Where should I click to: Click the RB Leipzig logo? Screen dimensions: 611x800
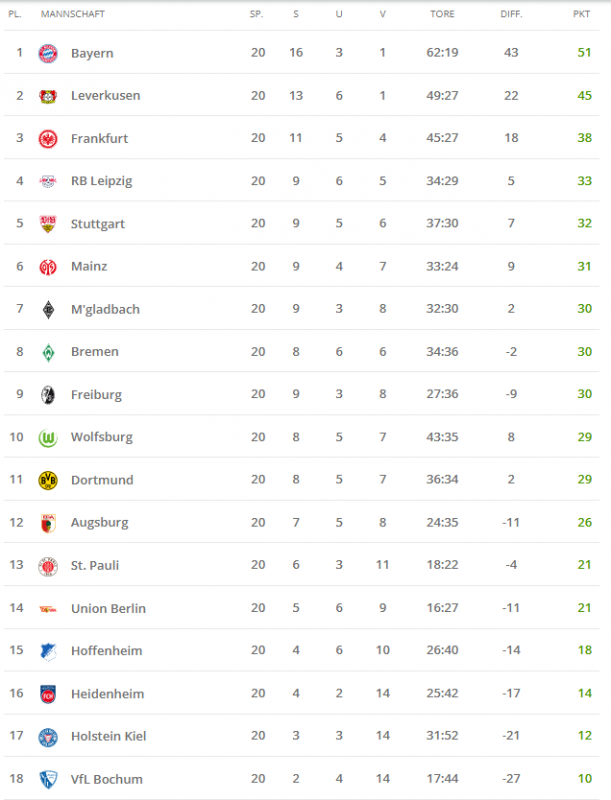(48, 181)
